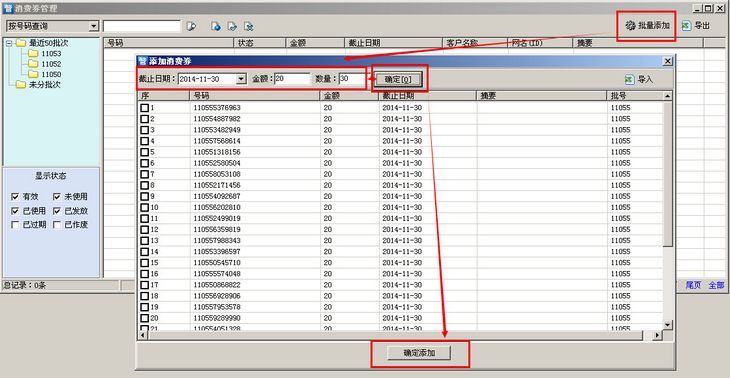Click the horizontal scrollbar left arrow
The height and width of the screenshot is (378, 730).
[142, 335]
